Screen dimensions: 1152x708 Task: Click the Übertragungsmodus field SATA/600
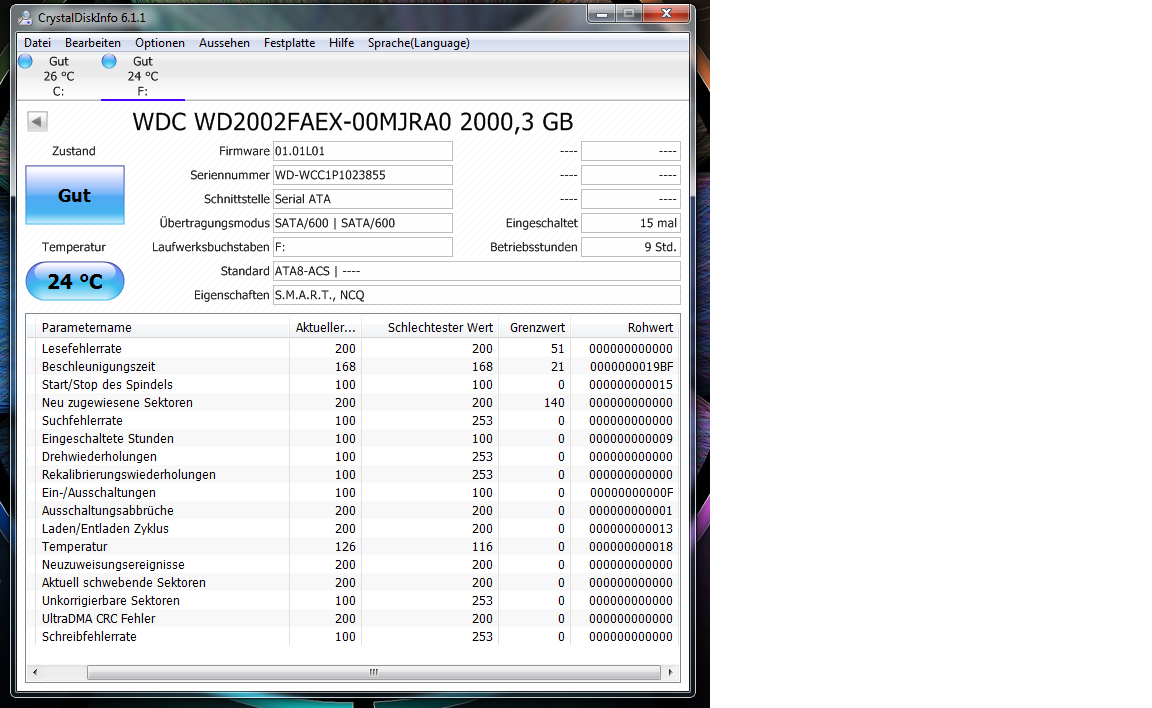click(362, 223)
